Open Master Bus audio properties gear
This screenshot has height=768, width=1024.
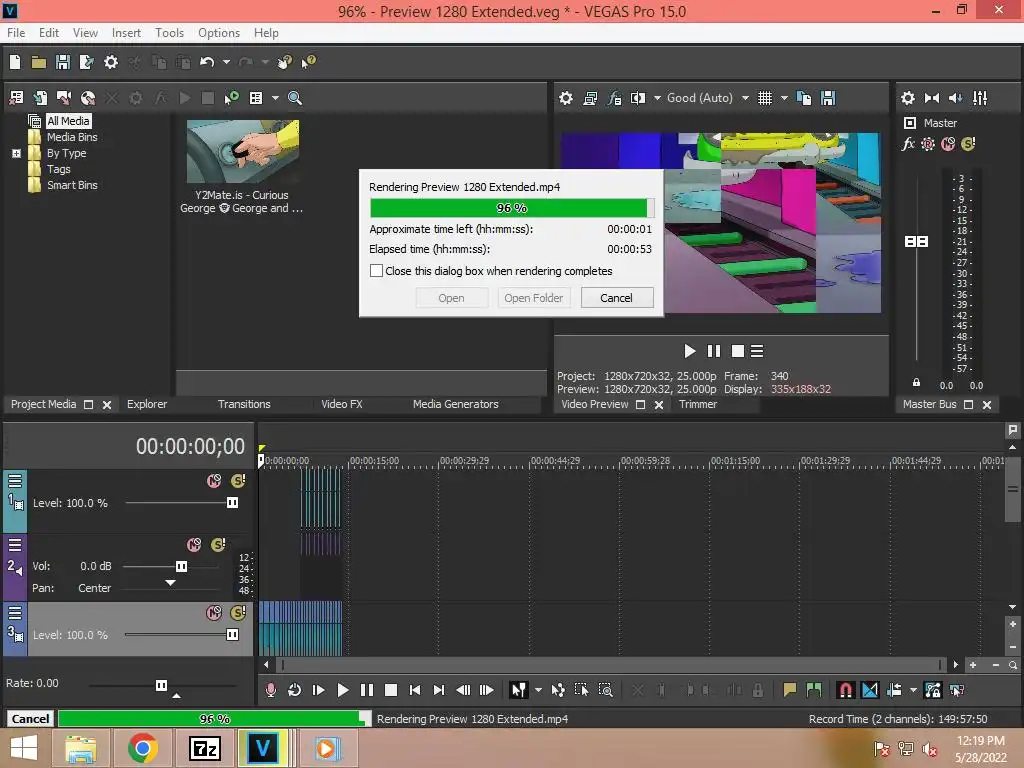[908, 98]
